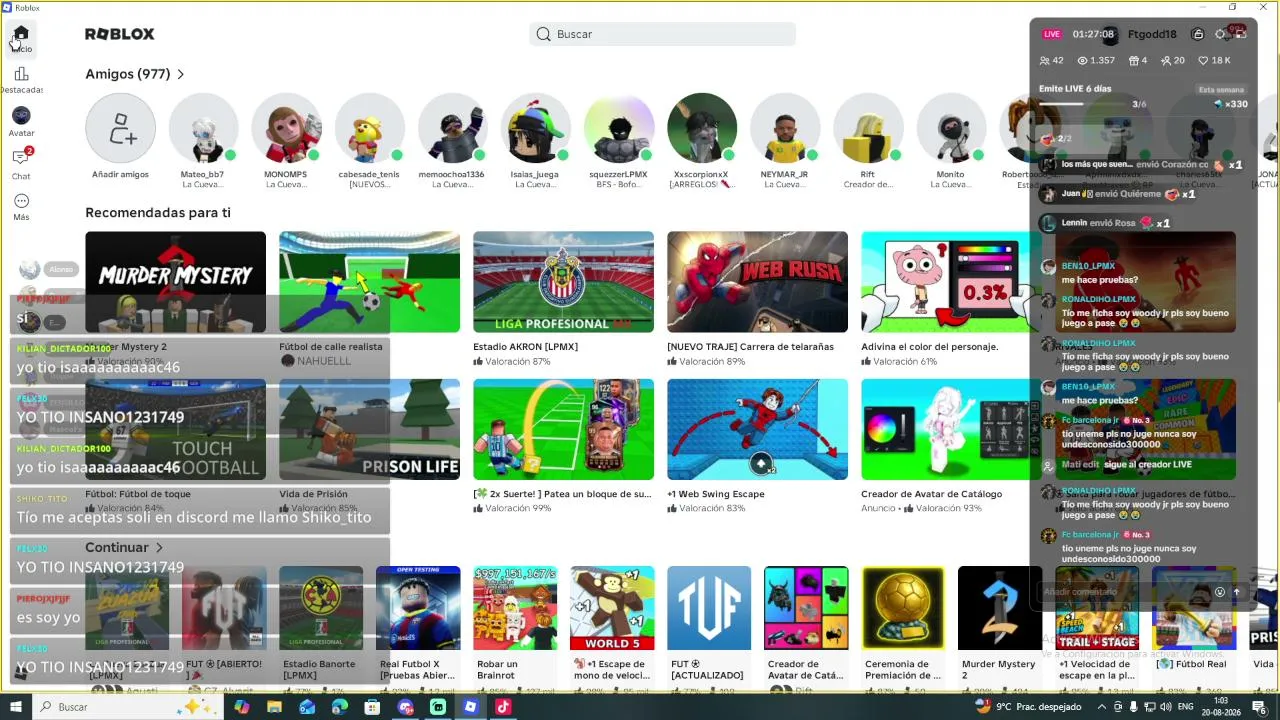Open File Explorer from the taskbar
This screenshot has width=1280, height=720.
(x=274, y=707)
